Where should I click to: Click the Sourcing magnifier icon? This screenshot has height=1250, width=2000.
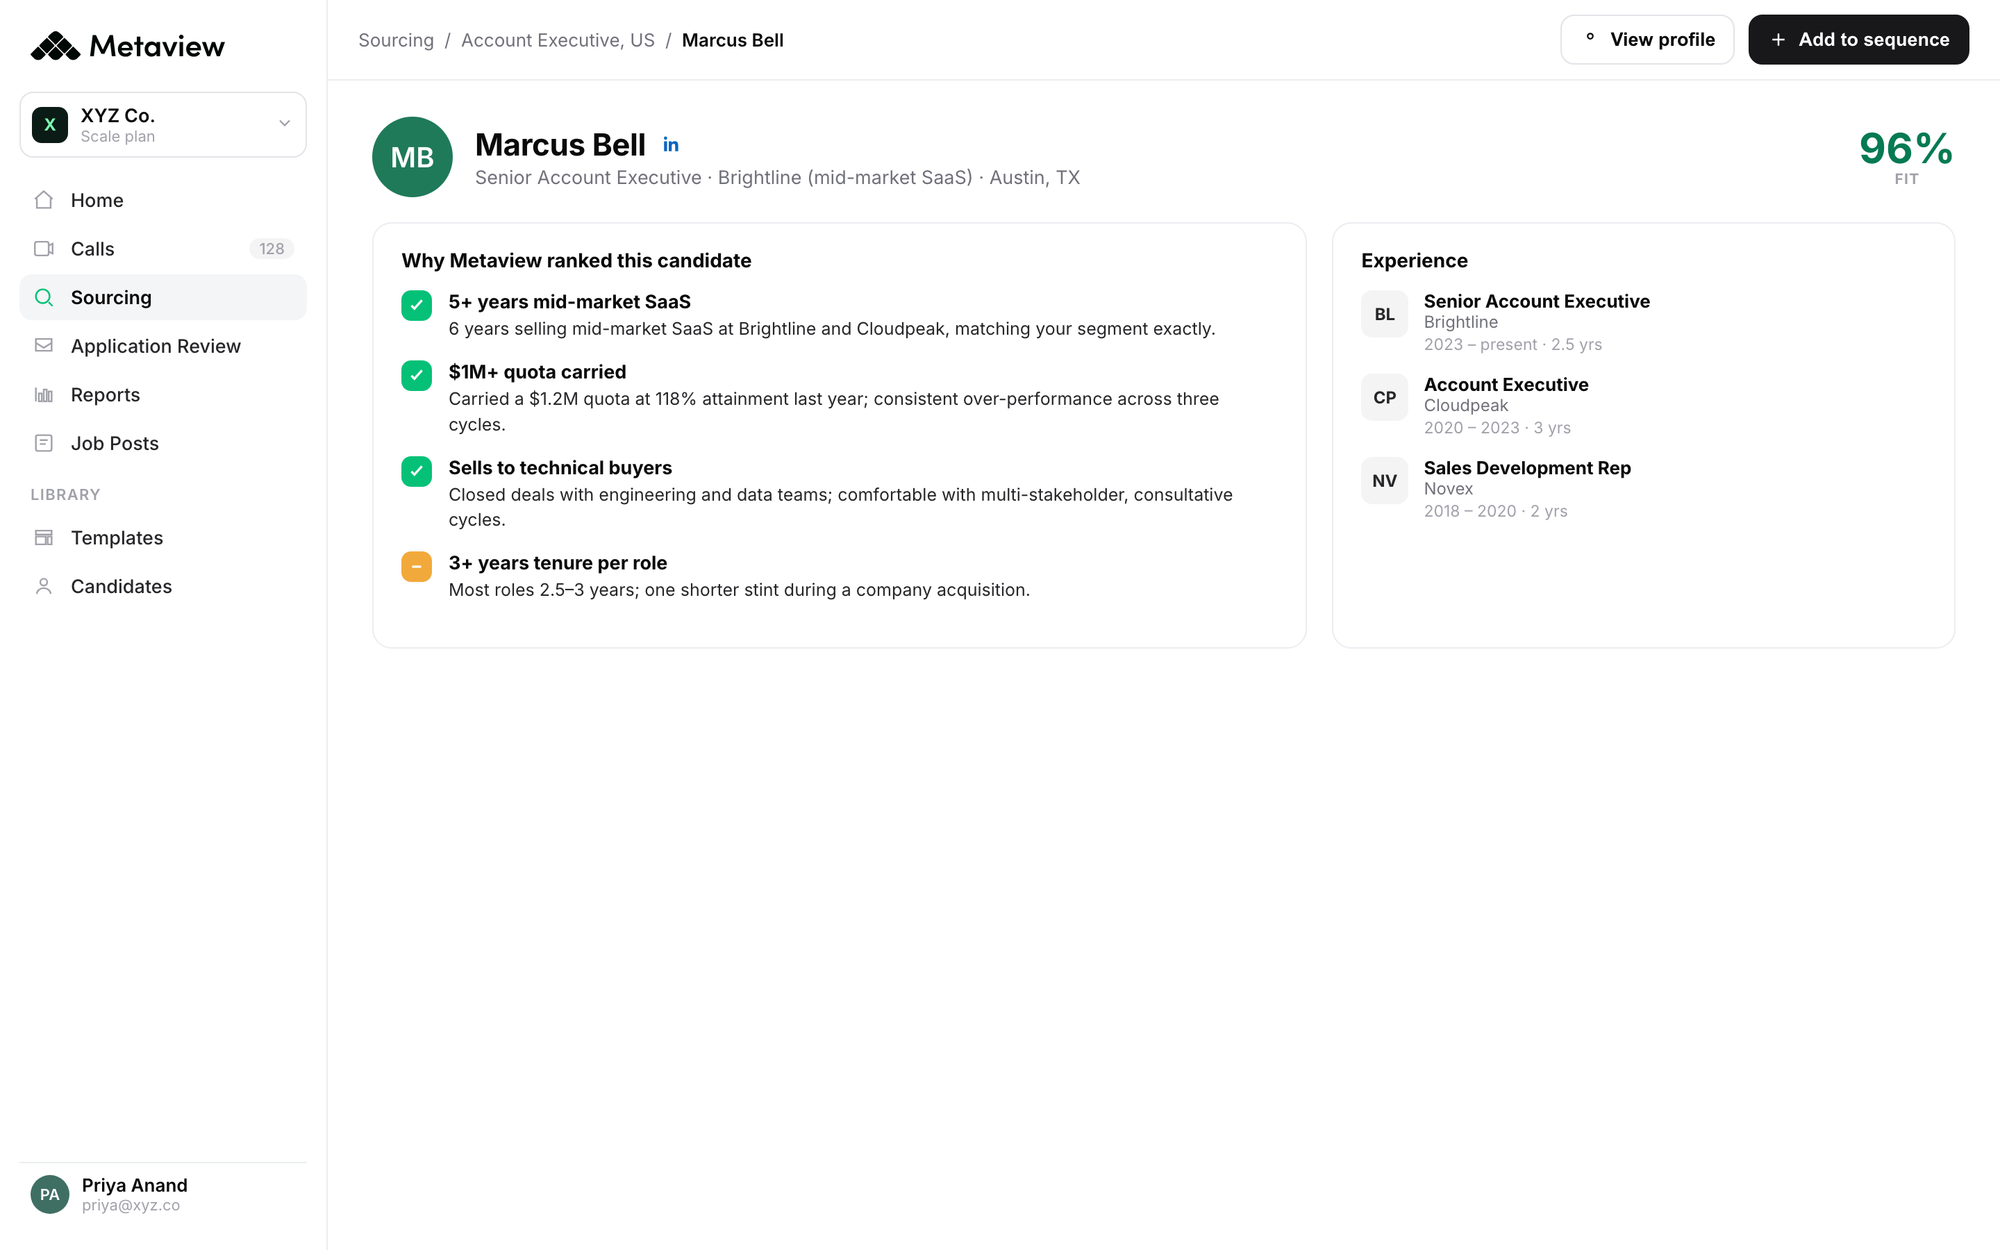point(44,297)
